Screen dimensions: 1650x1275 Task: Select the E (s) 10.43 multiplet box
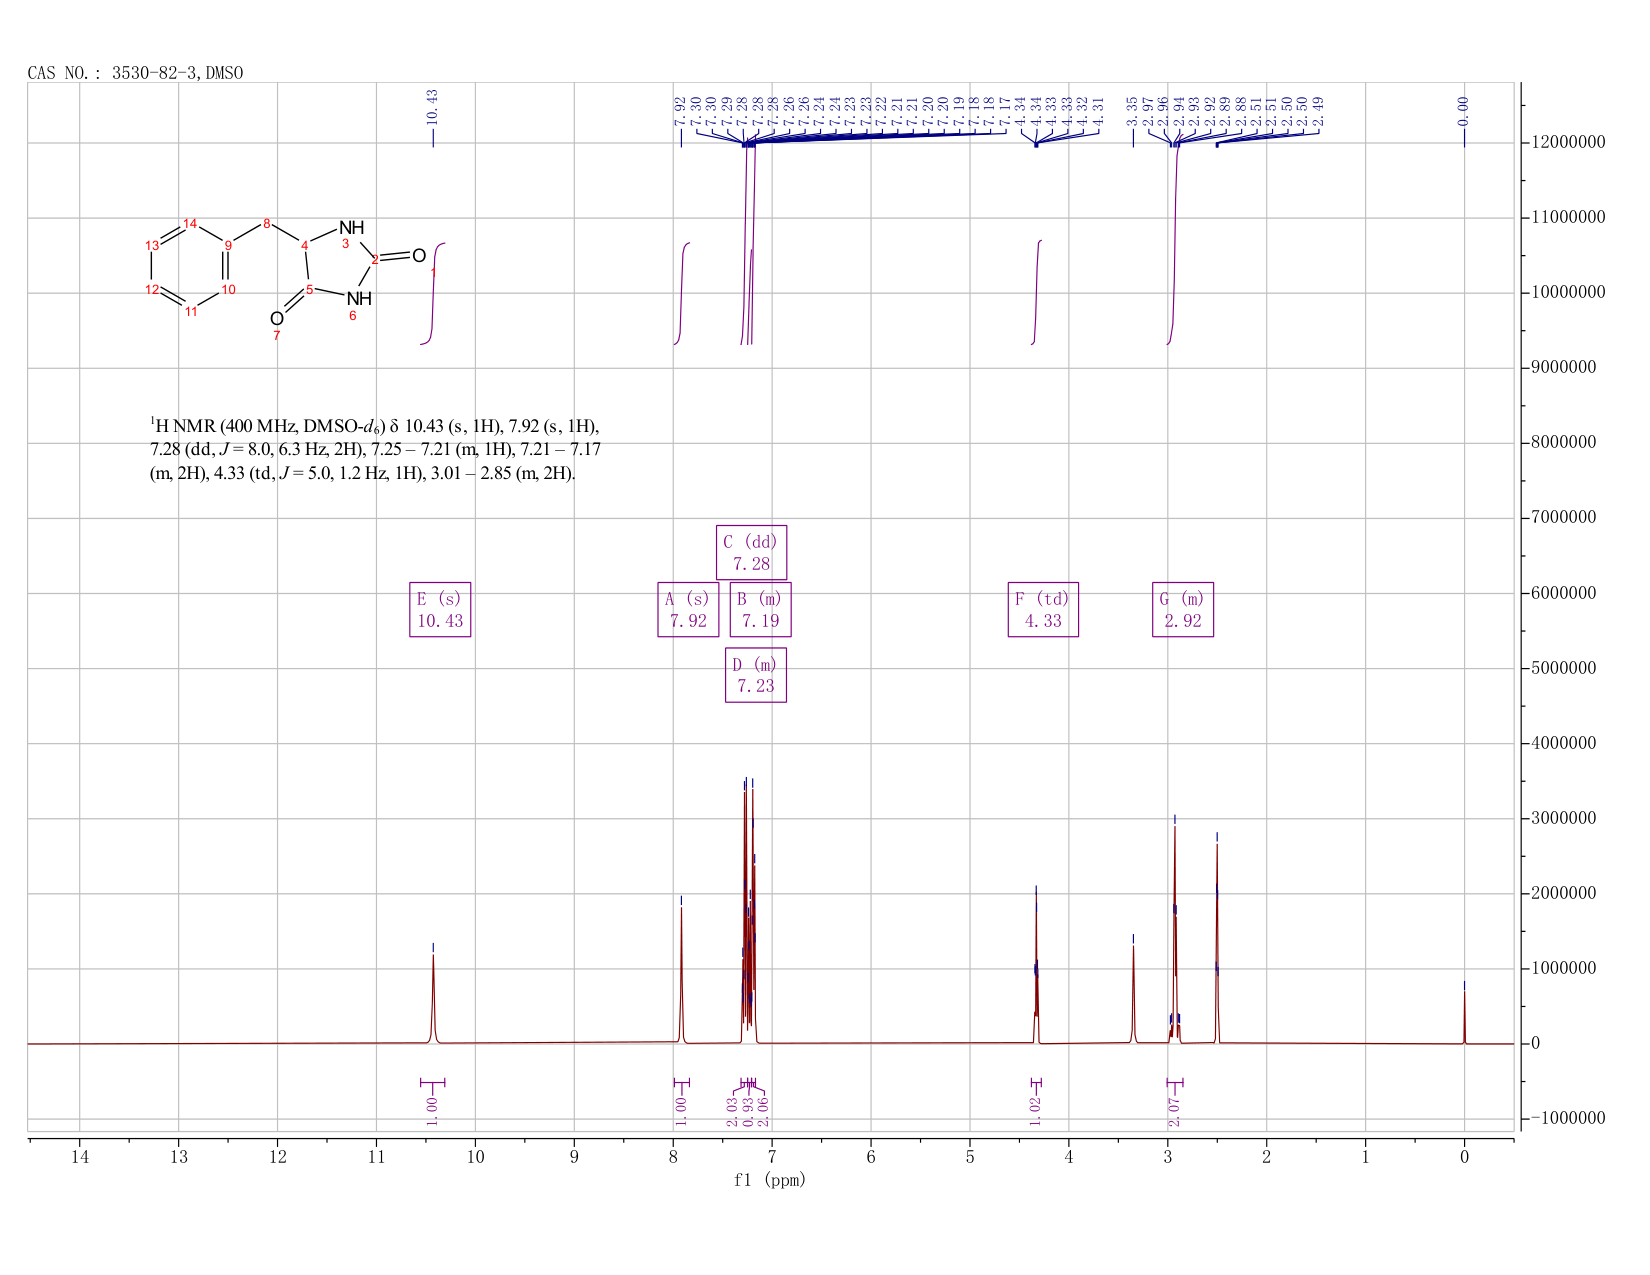point(440,609)
